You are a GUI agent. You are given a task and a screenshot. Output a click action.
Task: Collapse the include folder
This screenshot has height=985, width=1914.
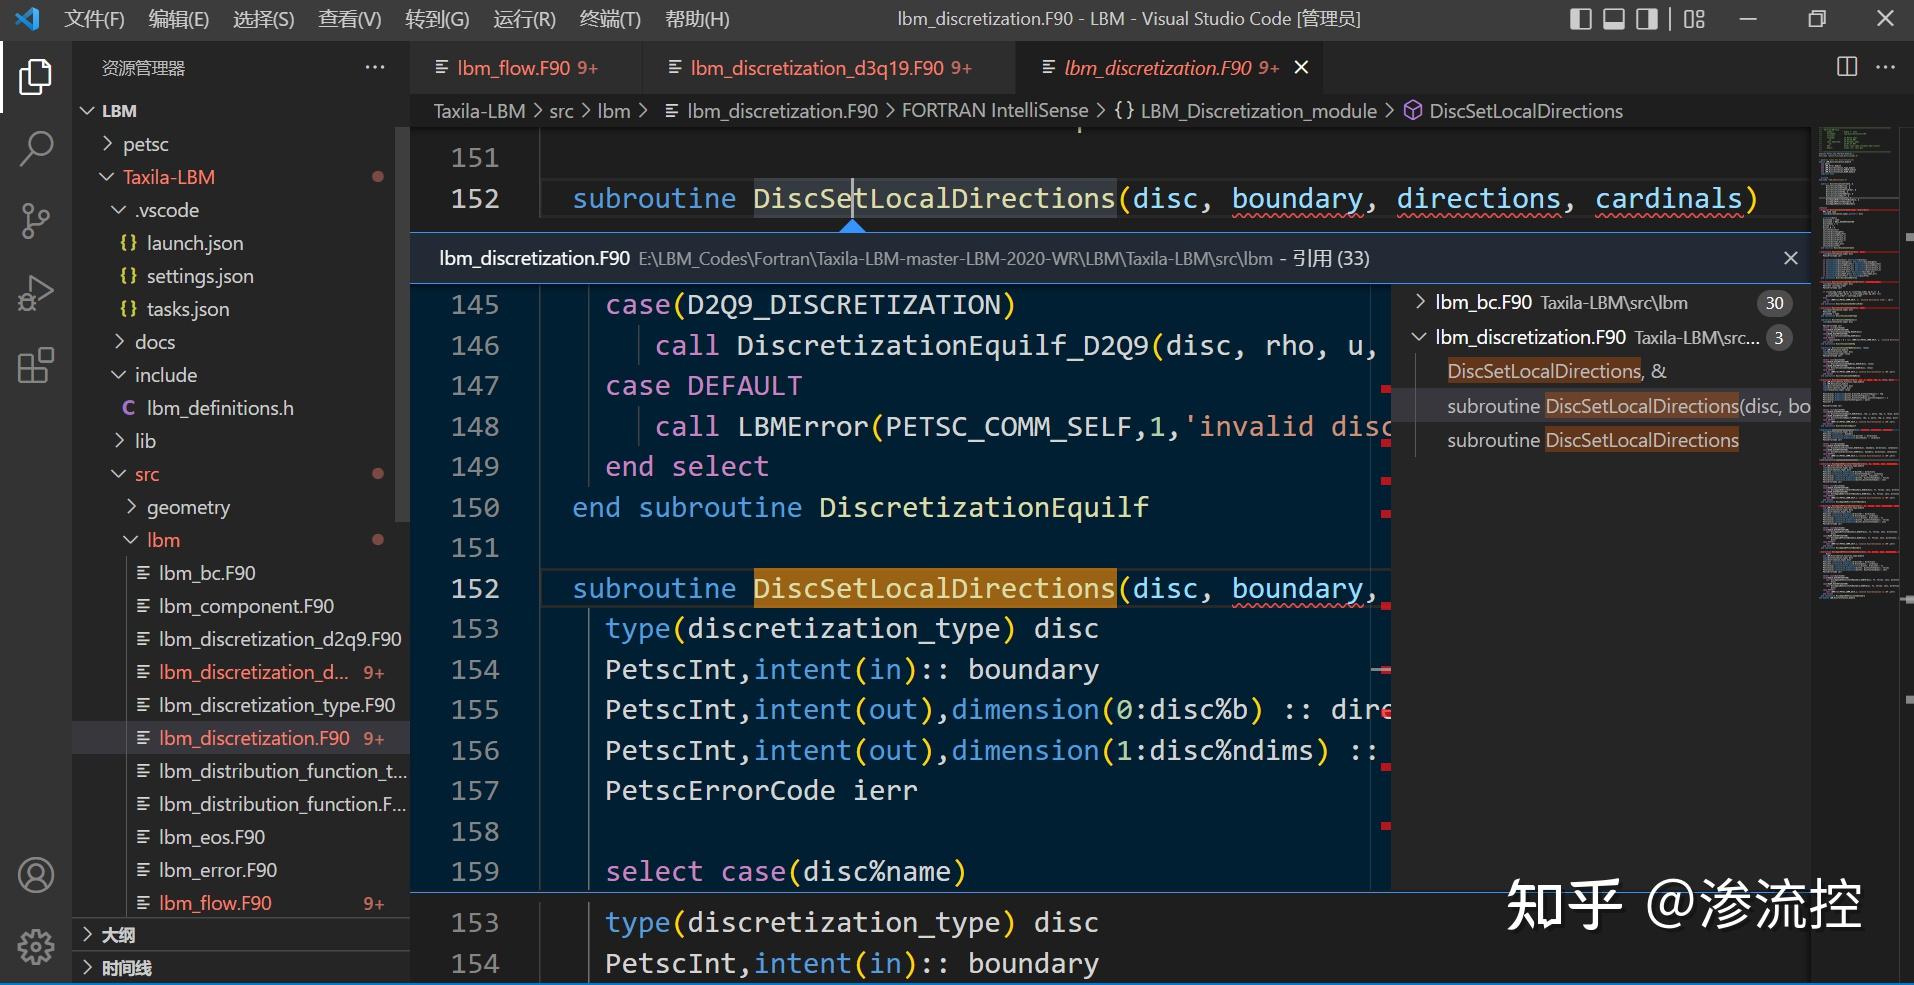point(165,375)
